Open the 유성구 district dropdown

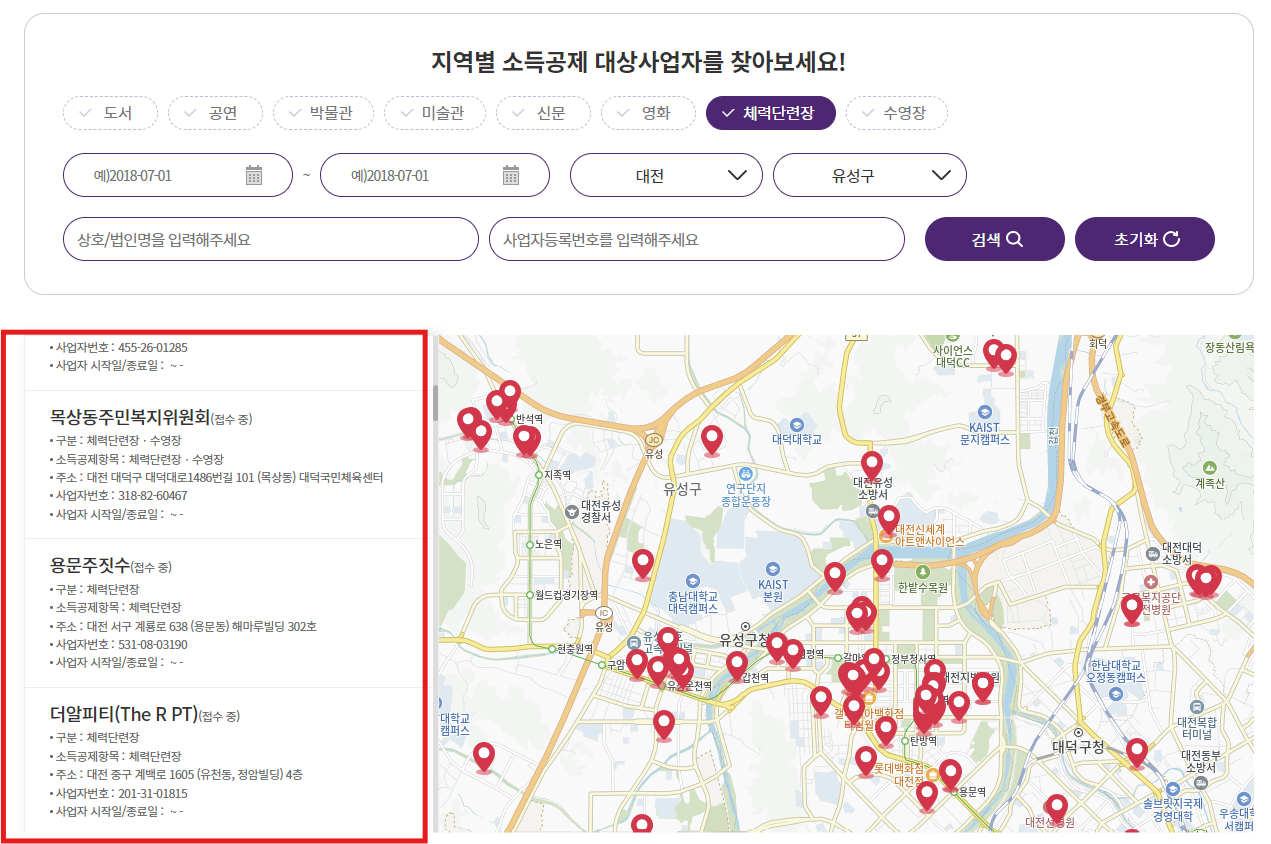click(869, 174)
